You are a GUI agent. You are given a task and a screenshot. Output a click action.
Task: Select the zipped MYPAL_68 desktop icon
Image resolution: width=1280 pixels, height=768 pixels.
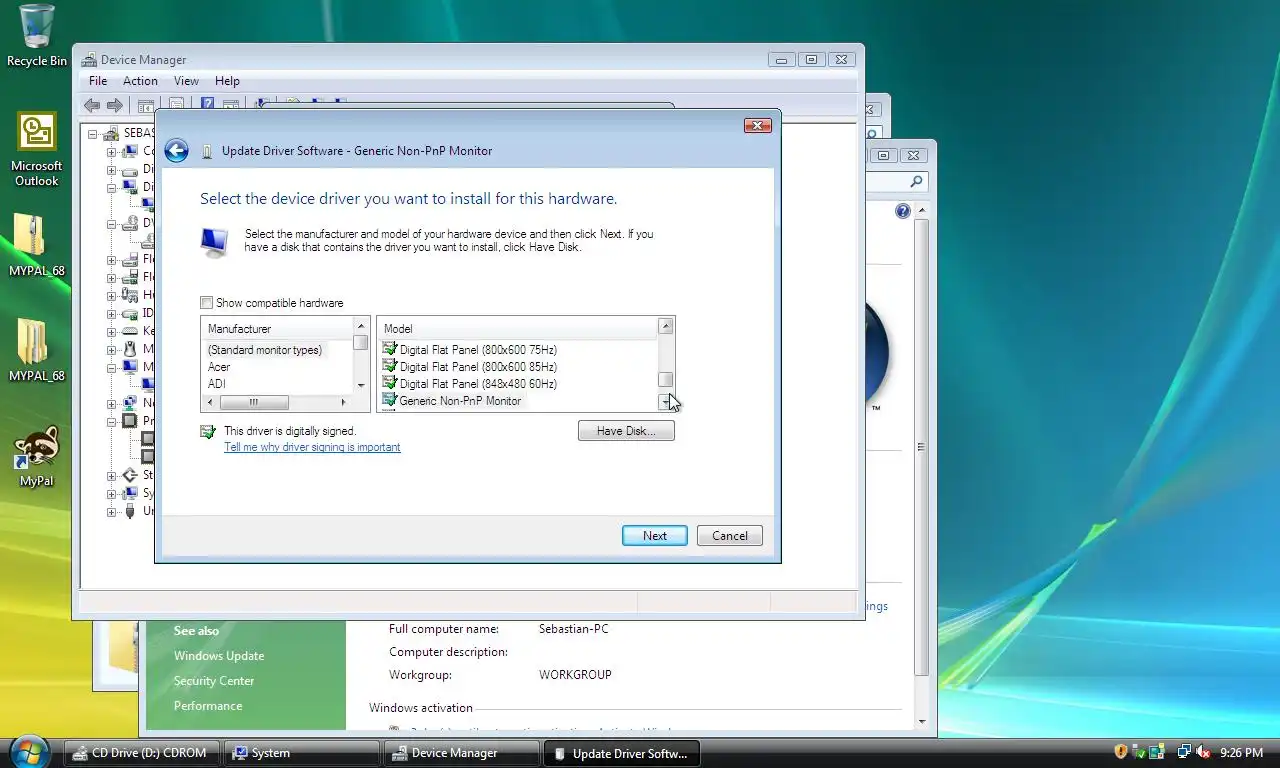[37, 245]
